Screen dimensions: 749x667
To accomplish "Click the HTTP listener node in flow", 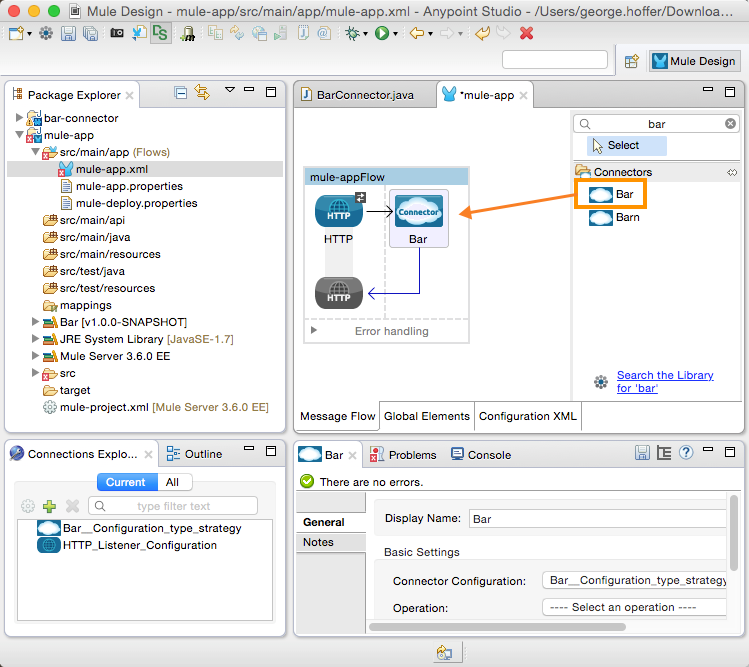I will 338,212.
